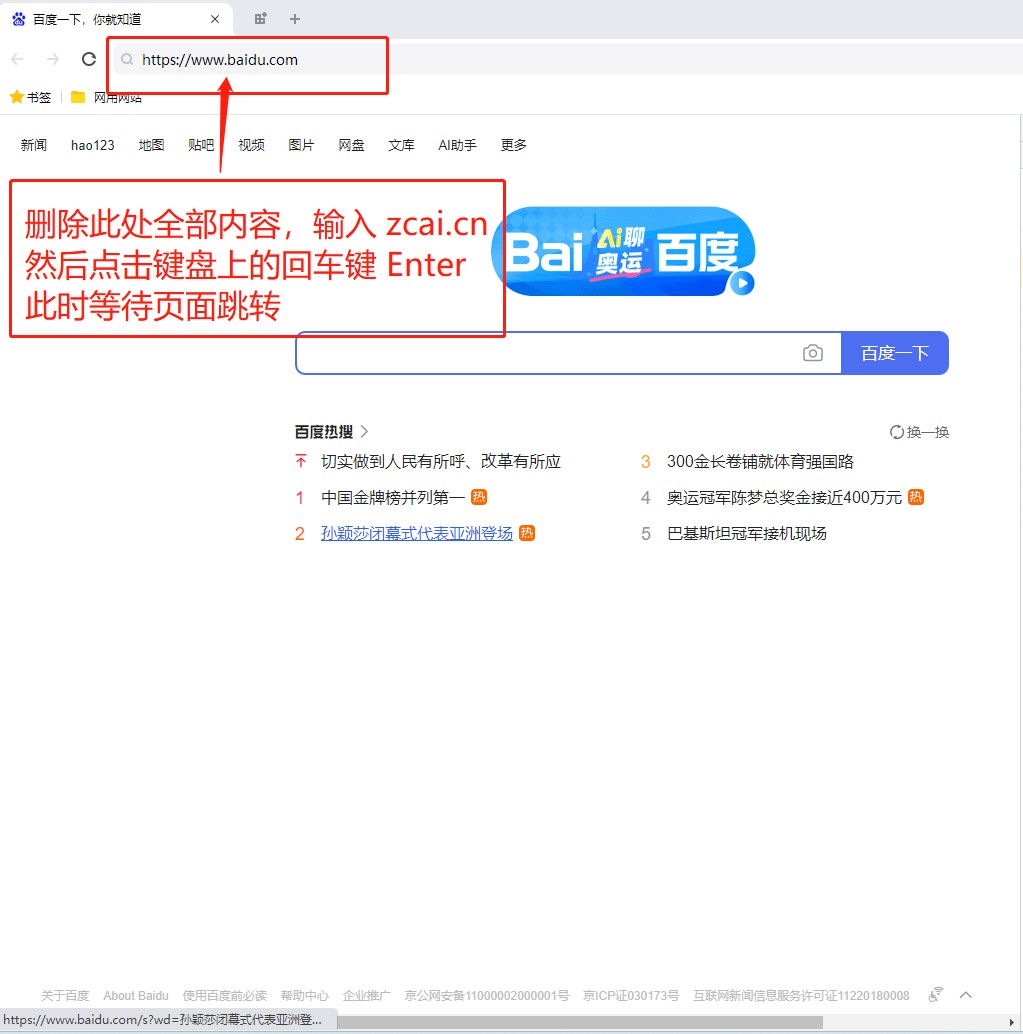Close the Baidu browser tab
Screen dimensions: 1023x1034
tap(215, 19)
